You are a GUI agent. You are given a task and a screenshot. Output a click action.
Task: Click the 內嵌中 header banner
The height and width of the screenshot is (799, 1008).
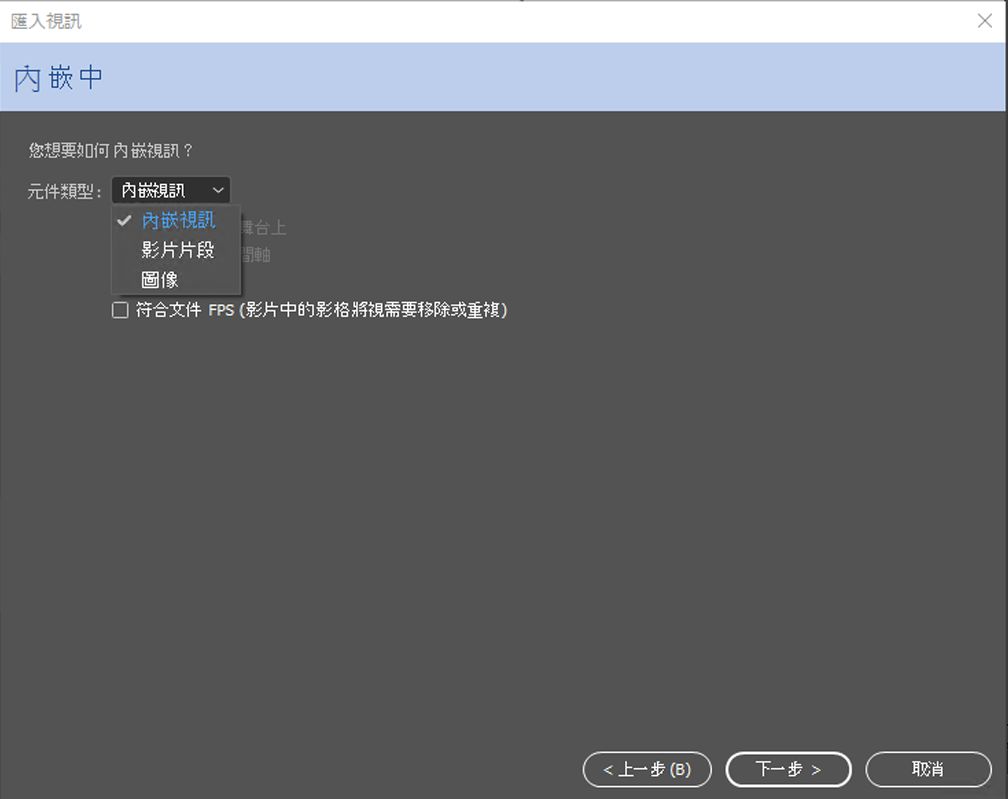coord(57,77)
